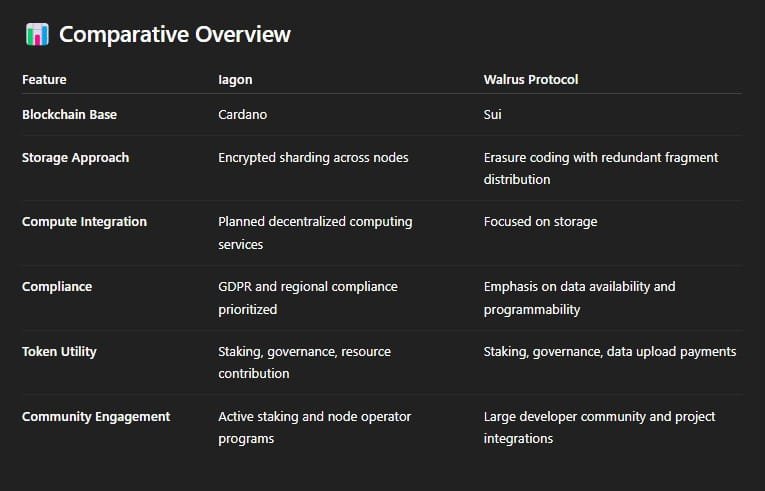The height and width of the screenshot is (491, 765).
Task: Click the Comparative Overview heading
Action: coord(174,35)
